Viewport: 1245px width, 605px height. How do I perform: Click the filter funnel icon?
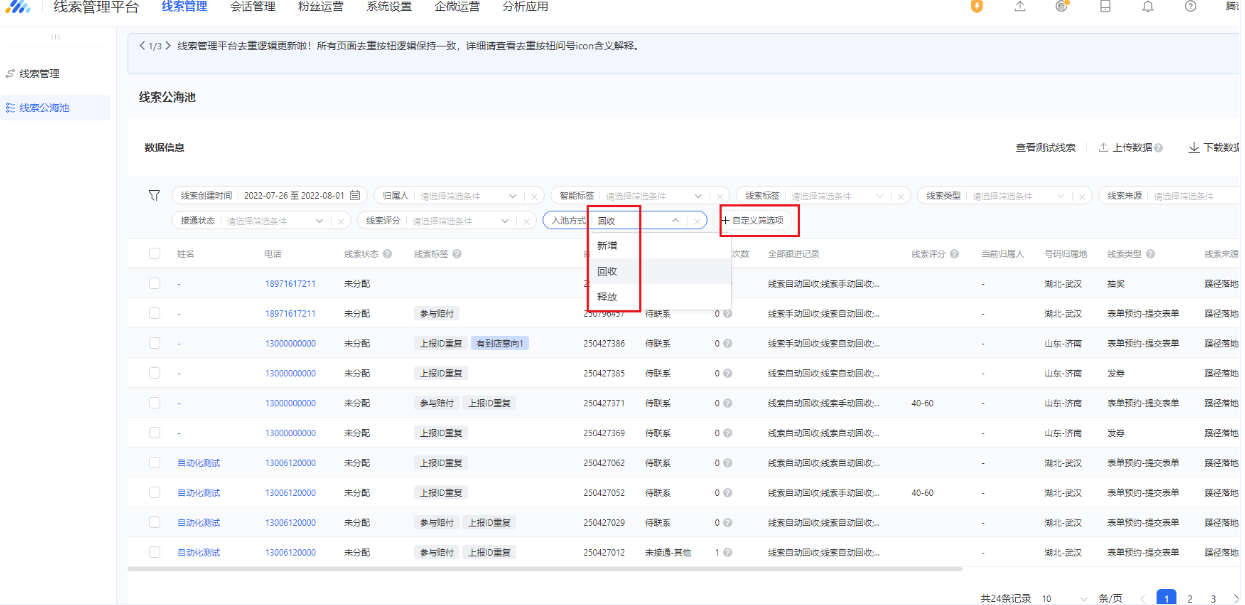(154, 196)
